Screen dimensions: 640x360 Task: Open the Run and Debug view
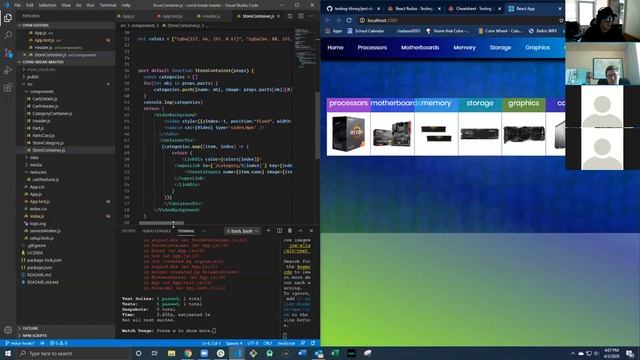tap(8, 70)
